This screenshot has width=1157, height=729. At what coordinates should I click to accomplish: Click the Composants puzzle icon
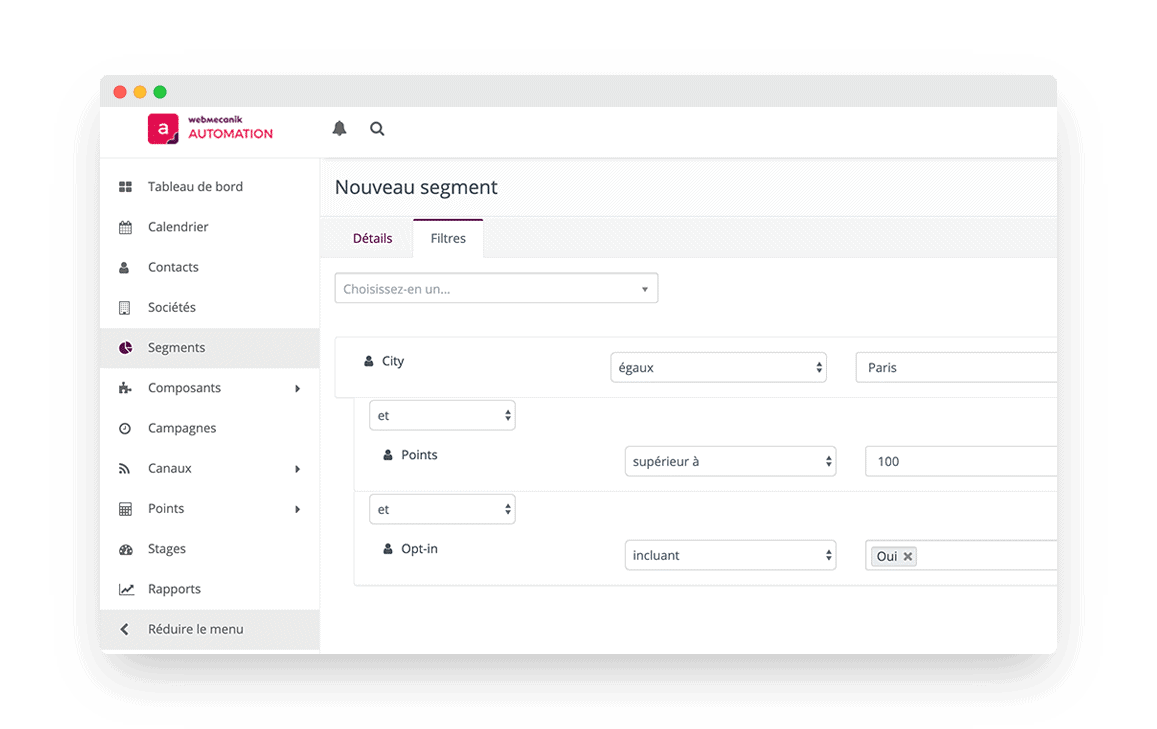click(125, 388)
